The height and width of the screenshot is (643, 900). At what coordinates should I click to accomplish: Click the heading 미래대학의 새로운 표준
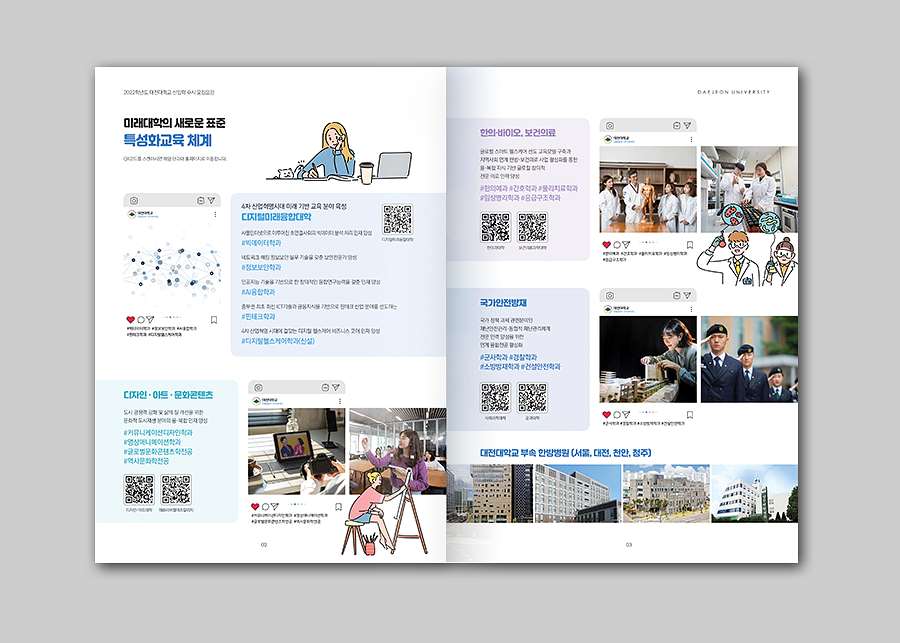pyautogui.click(x=174, y=123)
